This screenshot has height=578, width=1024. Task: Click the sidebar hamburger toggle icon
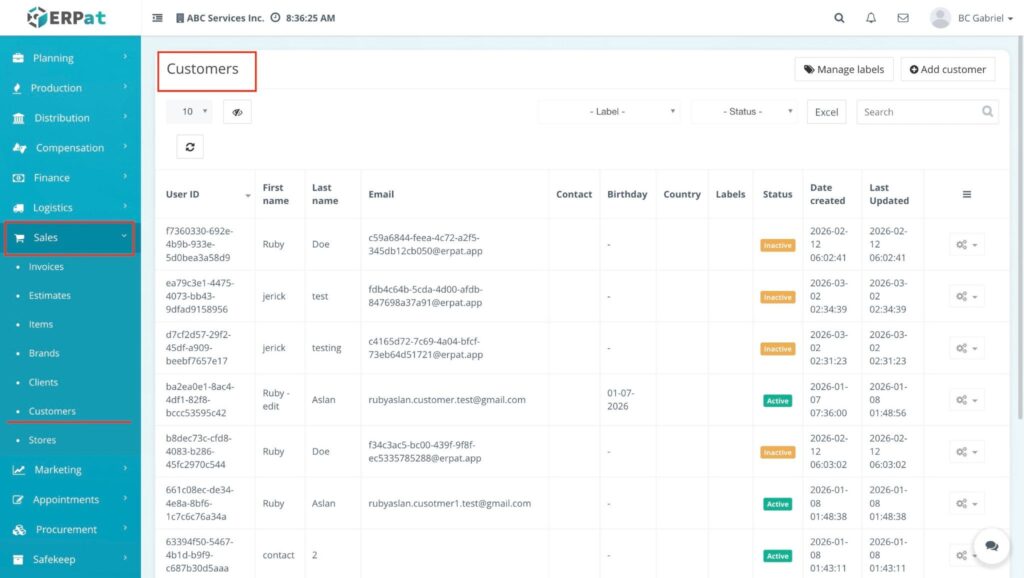coord(157,18)
